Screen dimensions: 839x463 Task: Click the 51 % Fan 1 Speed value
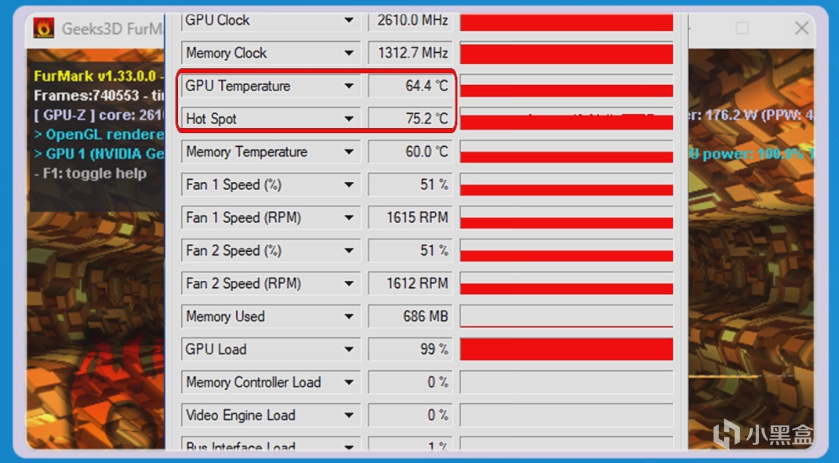tap(410, 185)
